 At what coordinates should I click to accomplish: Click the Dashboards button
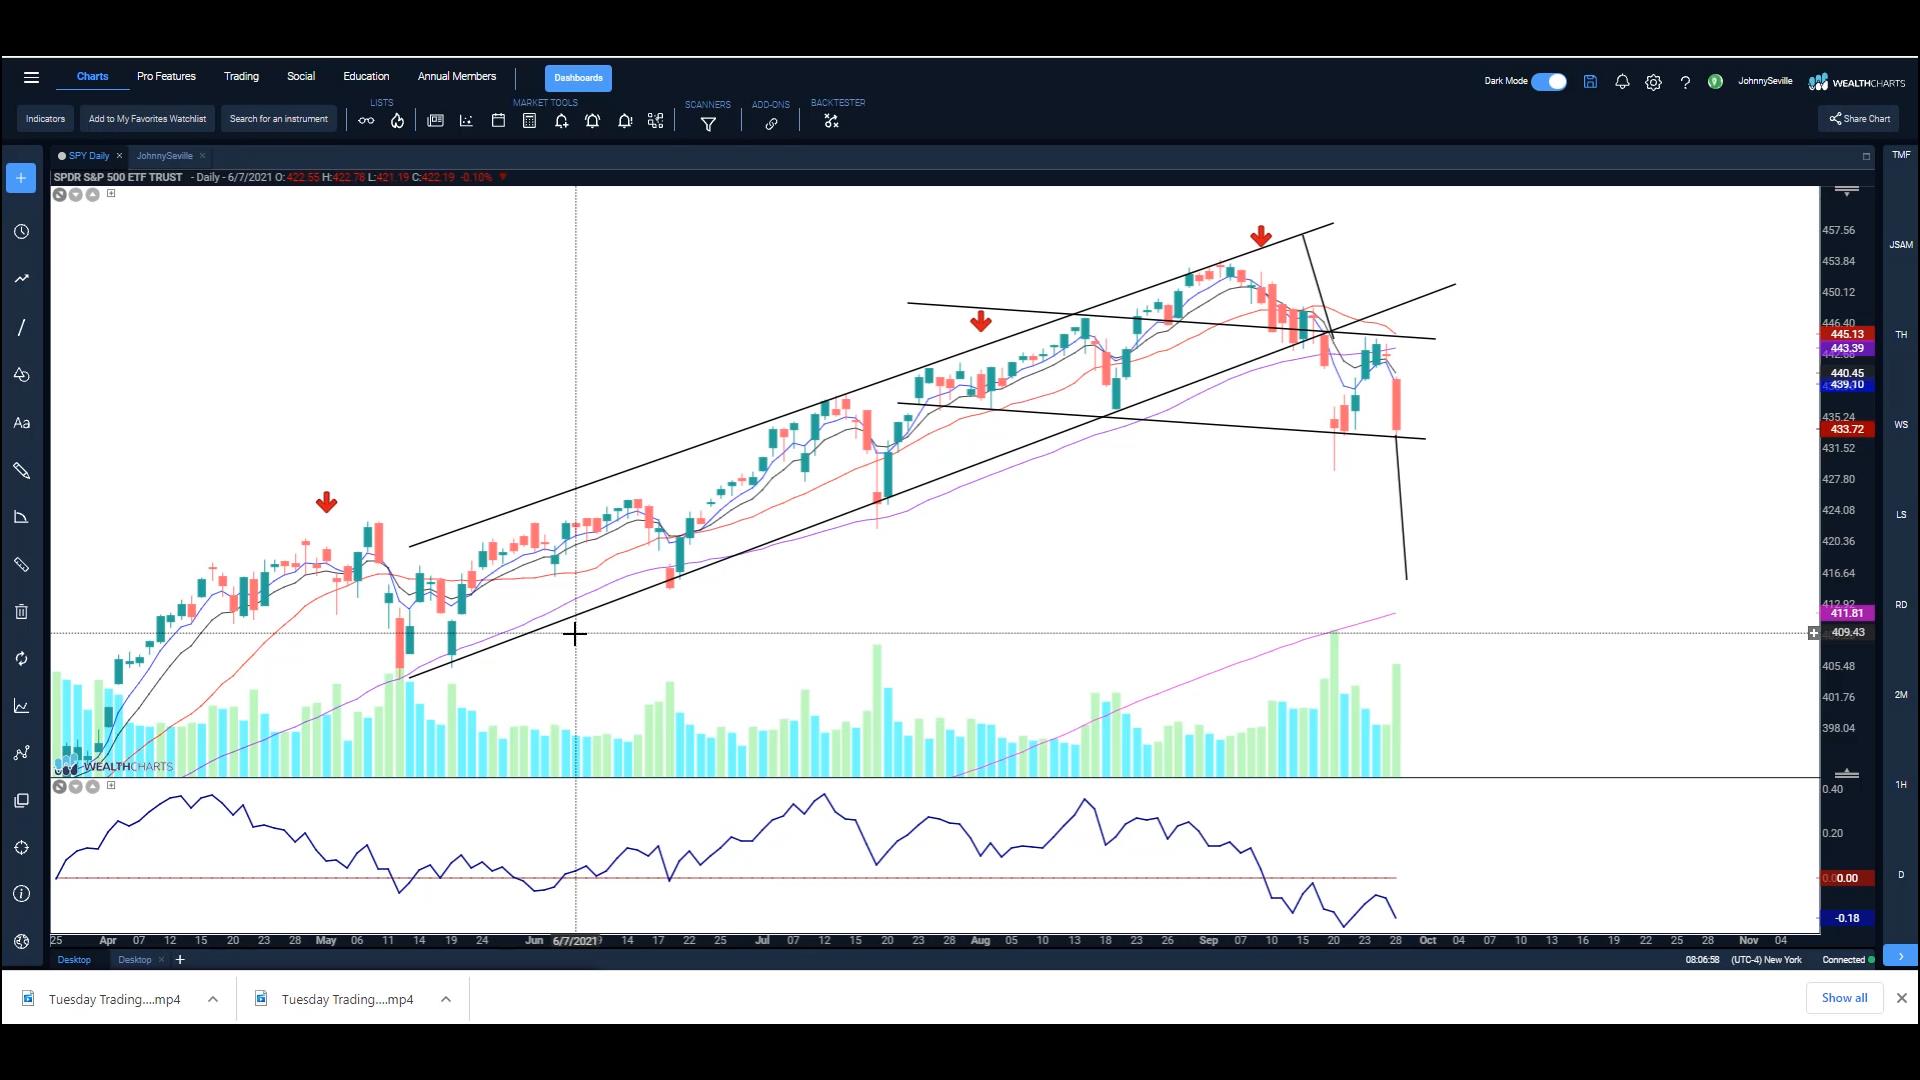pyautogui.click(x=578, y=78)
